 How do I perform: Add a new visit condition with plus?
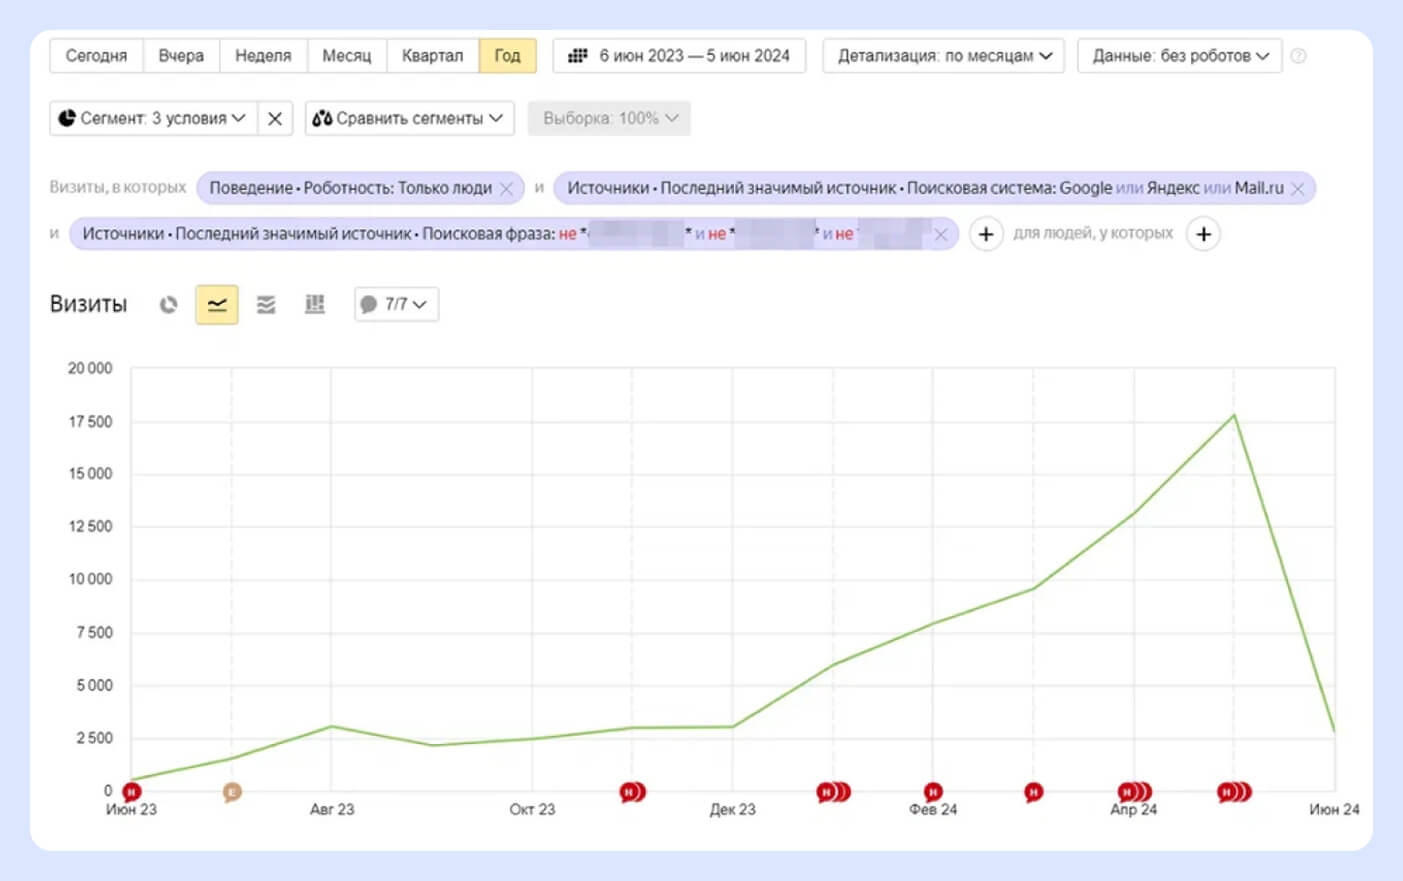[986, 234]
